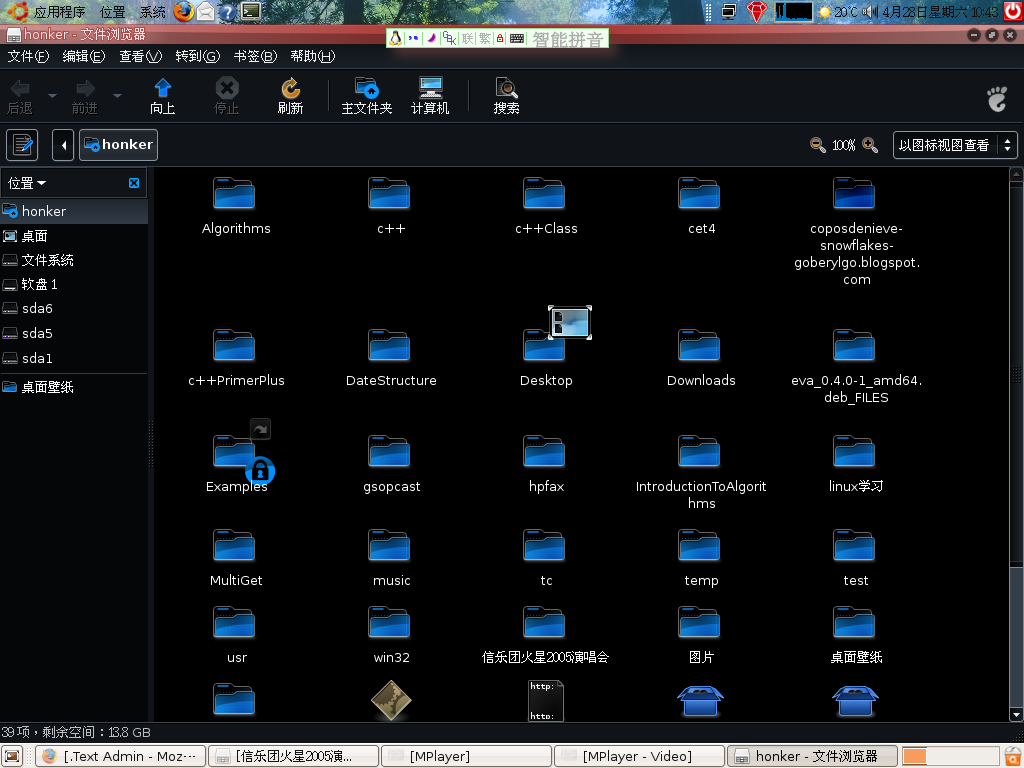The height and width of the screenshot is (768, 1024).
Task: Select 软盘 1 in the sidebar
Action: tap(74, 284)
